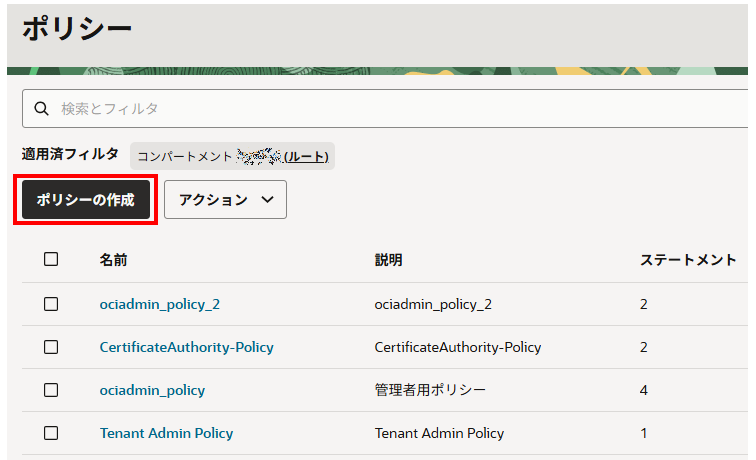
Task: Open the CertificateAuthority-Policy link
Action: [x=186, y=347]
